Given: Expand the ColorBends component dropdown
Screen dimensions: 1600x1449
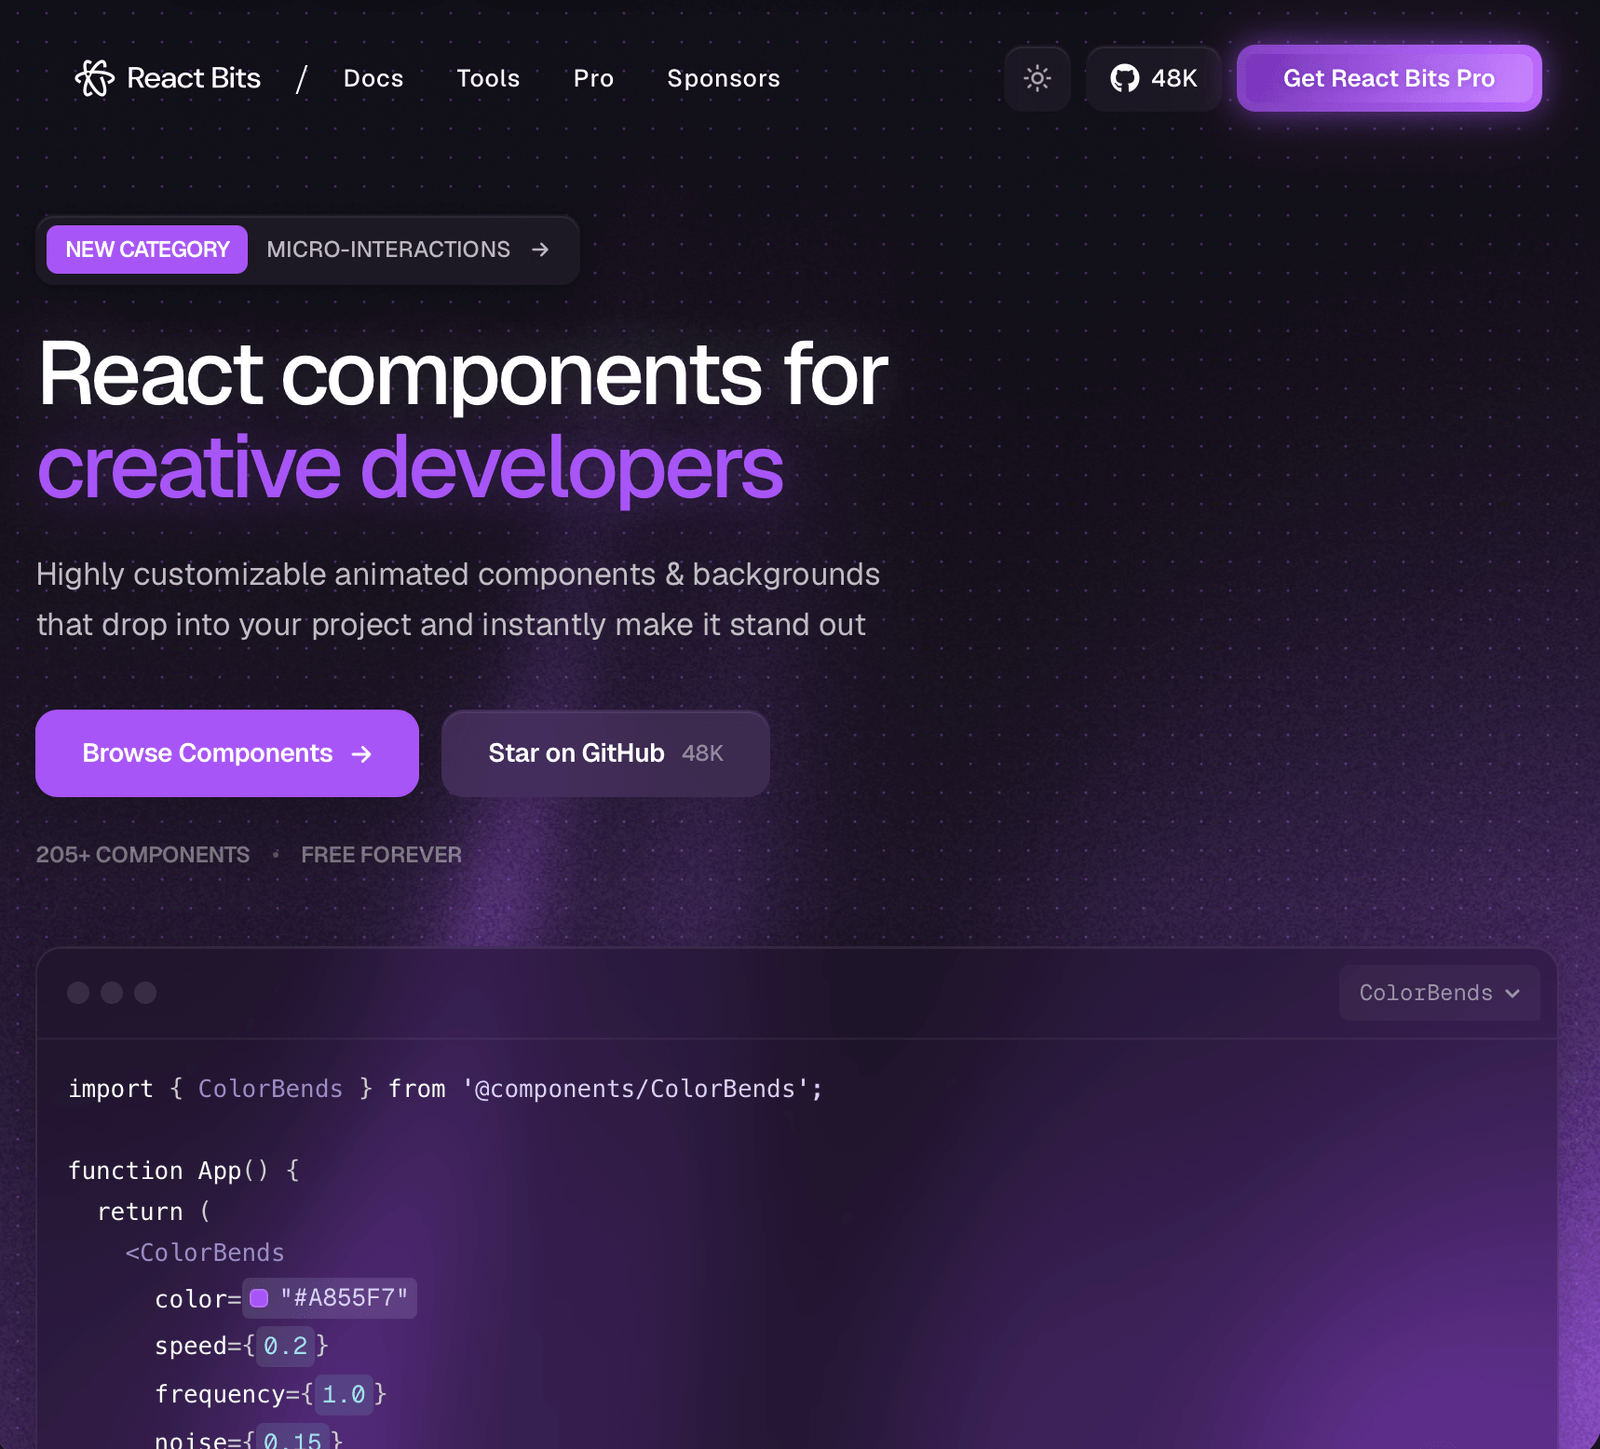Looking at the screenshot, I should click(1439, 993).
